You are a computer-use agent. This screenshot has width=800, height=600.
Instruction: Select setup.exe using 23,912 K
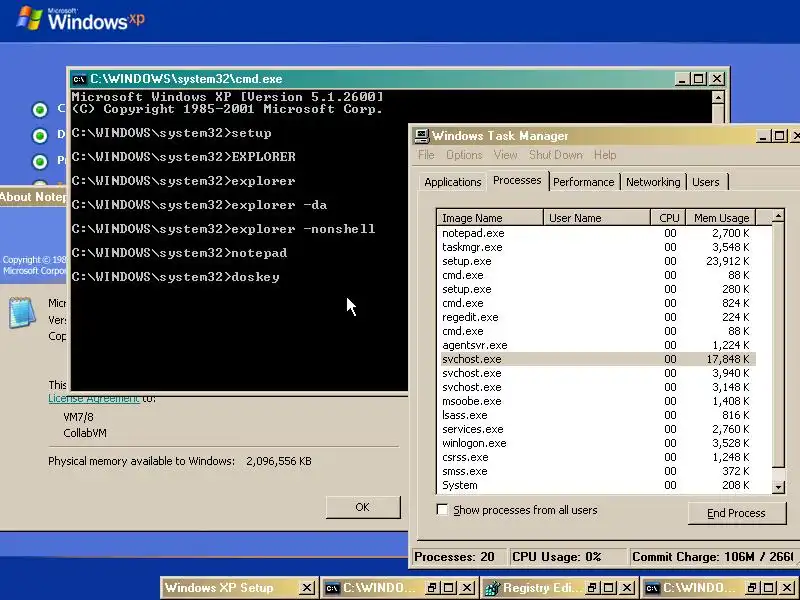[x=596, y=261]
